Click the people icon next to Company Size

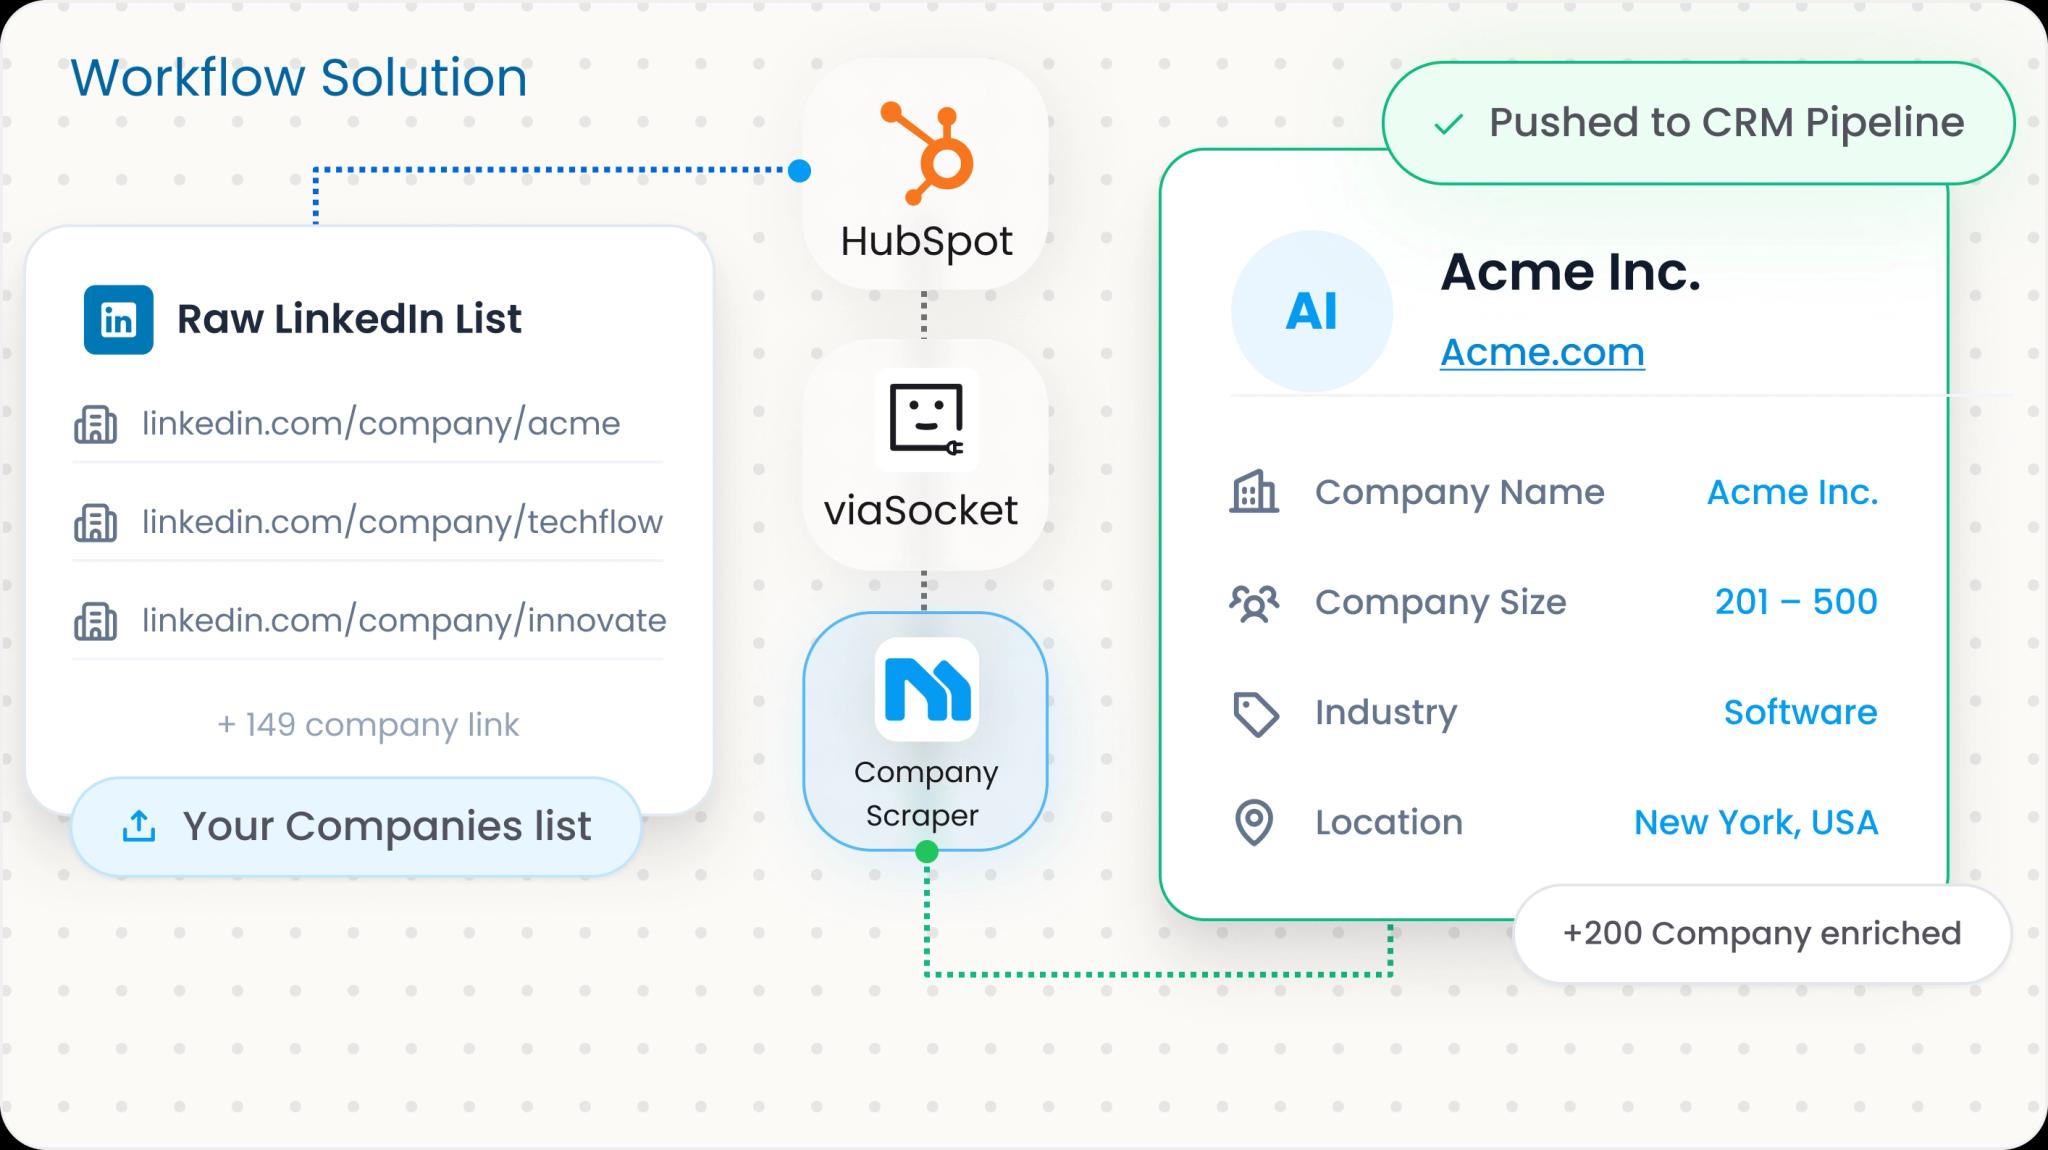1254,603
